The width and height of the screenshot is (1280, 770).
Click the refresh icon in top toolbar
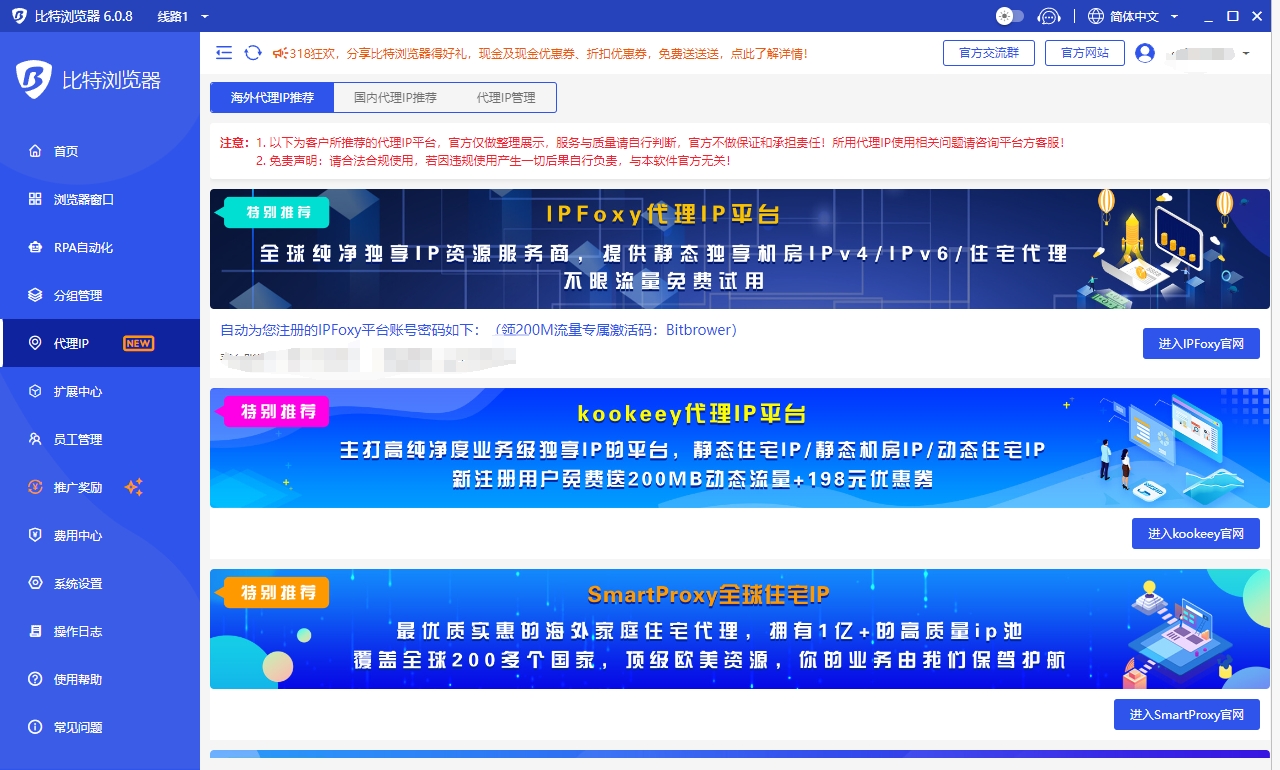coord(253,53)
